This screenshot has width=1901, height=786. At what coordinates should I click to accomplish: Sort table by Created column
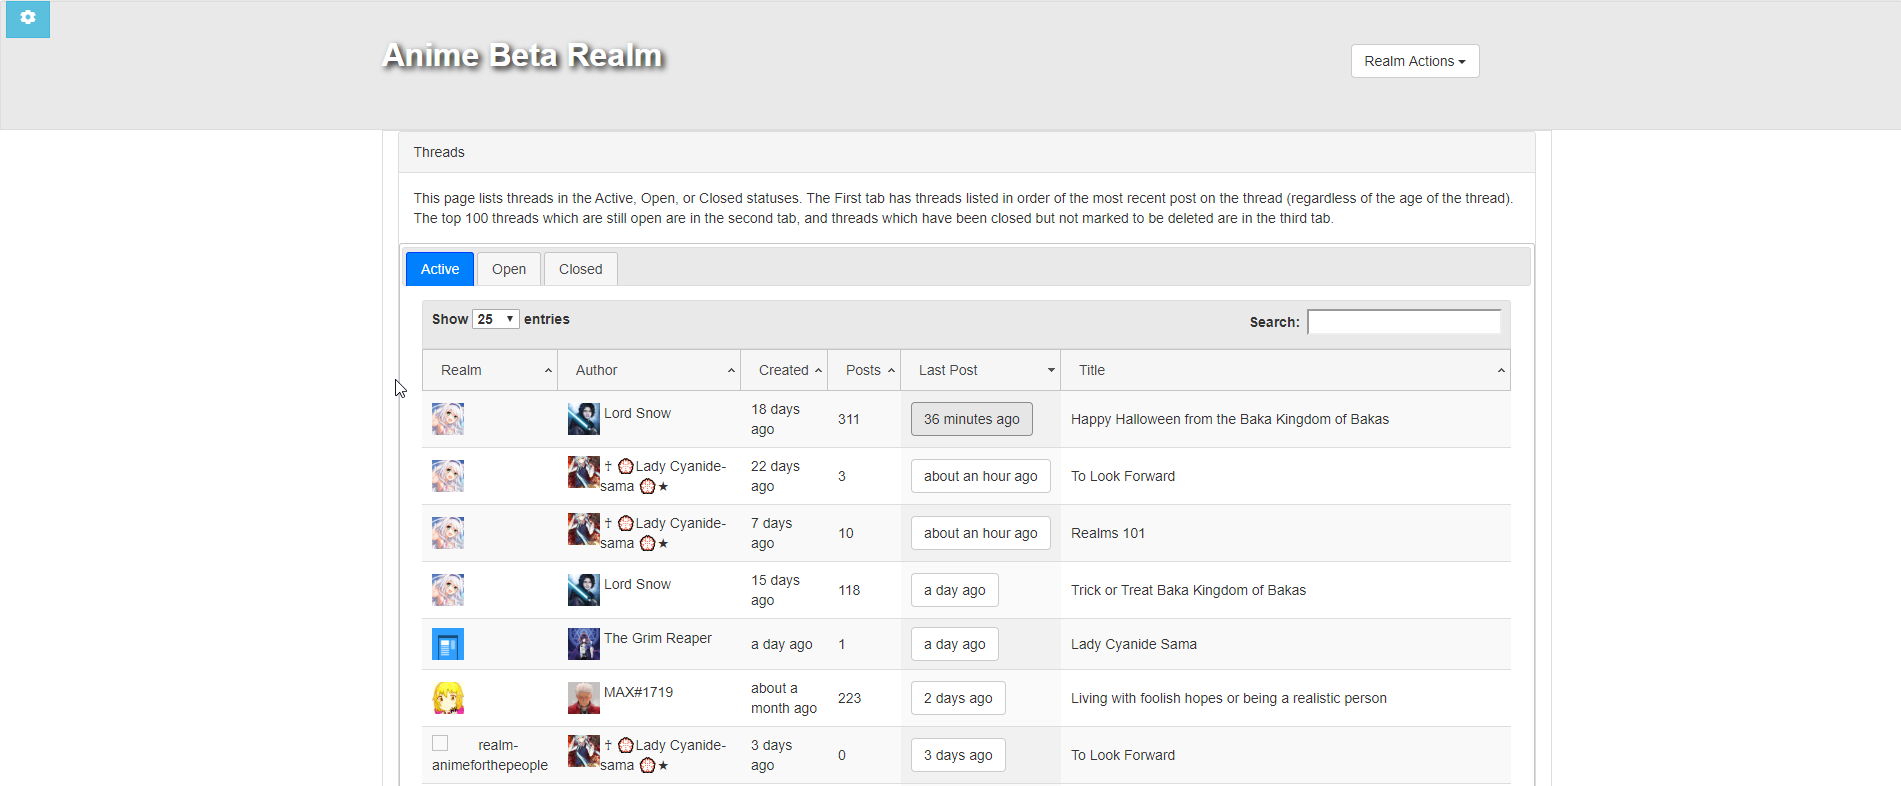coord(784,370)
